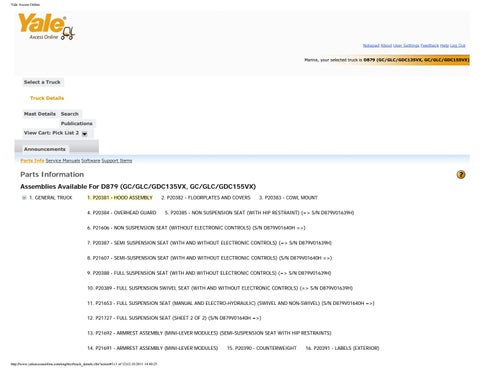Screen dimensions: 480x371
Task: Click the Yale Access Online logo
Action: 46,27
